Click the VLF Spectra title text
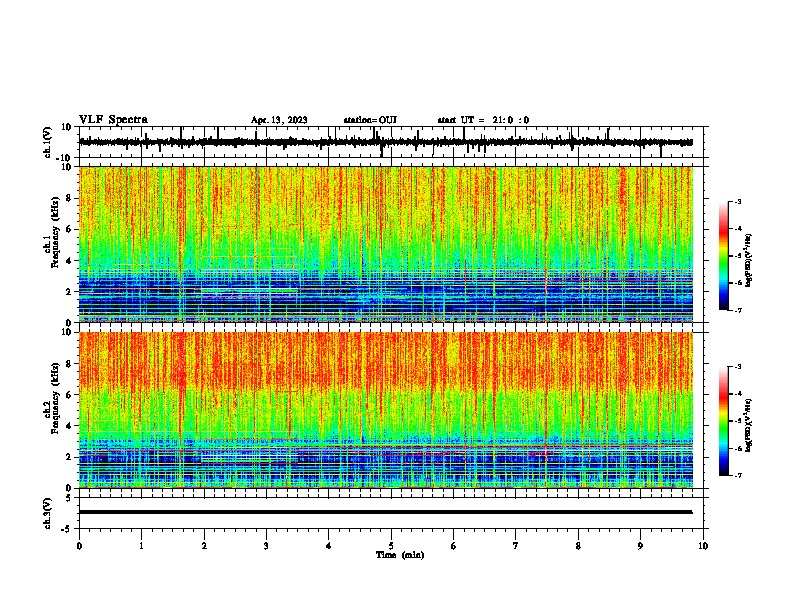The height and width of the screenshot is (612, 792). click(113, 120)
